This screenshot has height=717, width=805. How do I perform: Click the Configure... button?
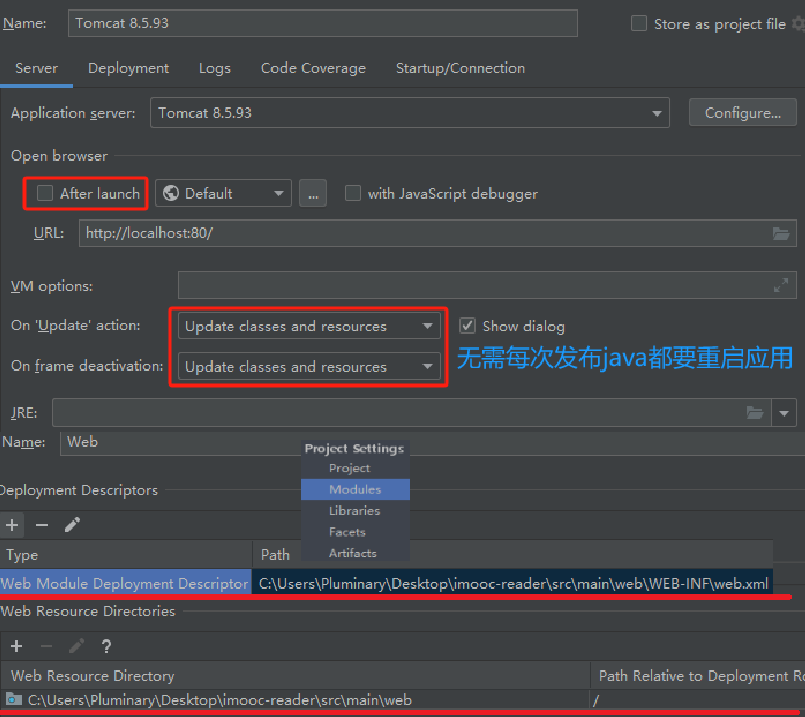[x=742, y=113]
